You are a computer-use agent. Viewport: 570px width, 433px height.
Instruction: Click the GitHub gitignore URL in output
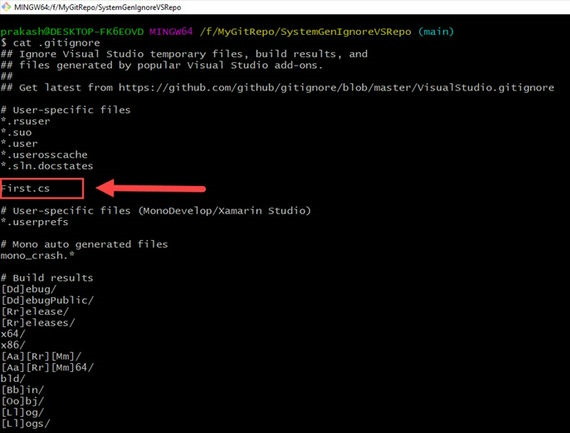click(336, 88)
